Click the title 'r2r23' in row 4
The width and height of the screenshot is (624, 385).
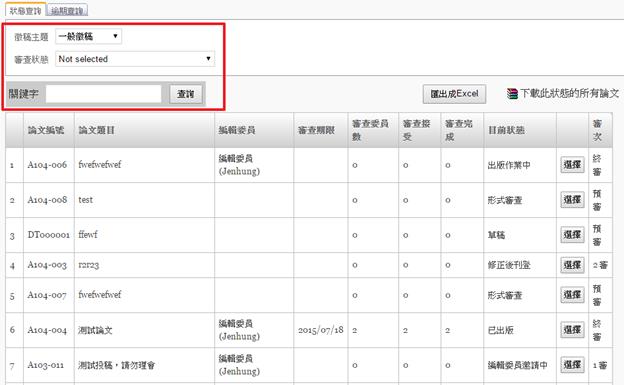88,265
